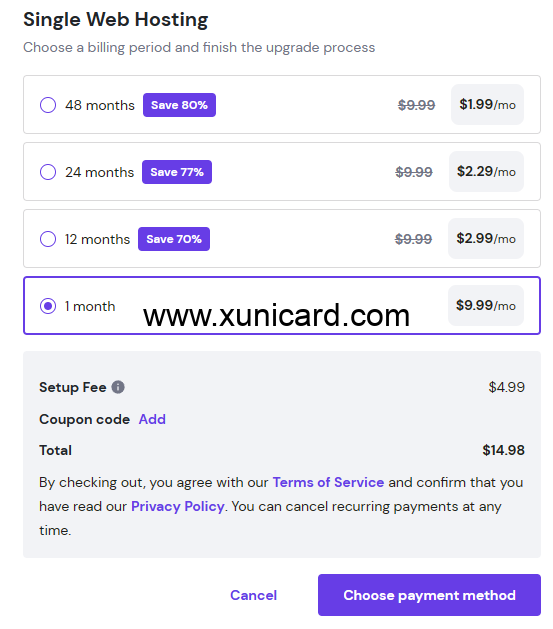Open the Privacy Policy link
The width and height of the screenshot is (553, 629).
pyautogui.click(x=177, y=507)
